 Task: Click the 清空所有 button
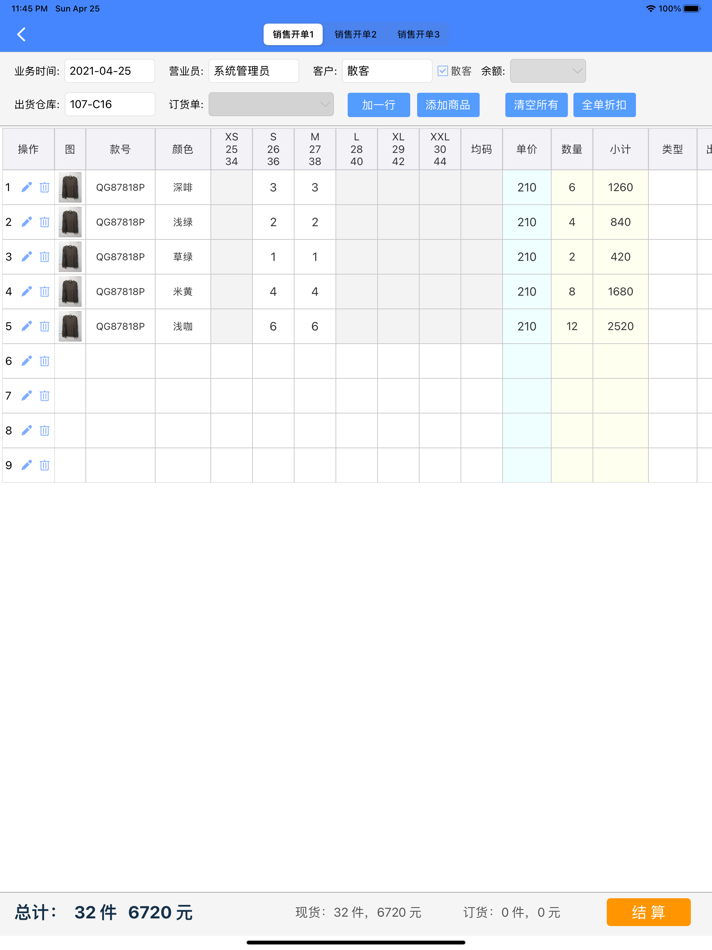(x=536, y=105)
